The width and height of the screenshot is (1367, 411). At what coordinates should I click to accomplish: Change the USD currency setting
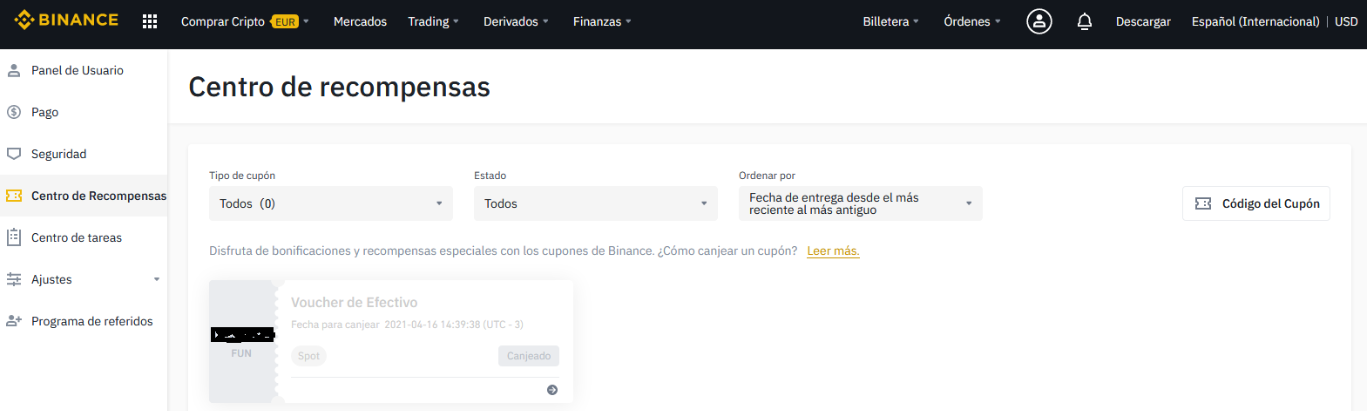(x=1346, y=21)
